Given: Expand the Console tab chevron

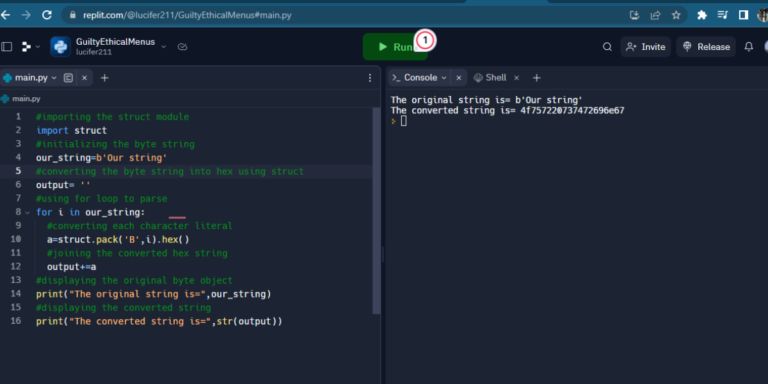Looking at the screenshot, I should pyautogui.click(x=444, y=78).
